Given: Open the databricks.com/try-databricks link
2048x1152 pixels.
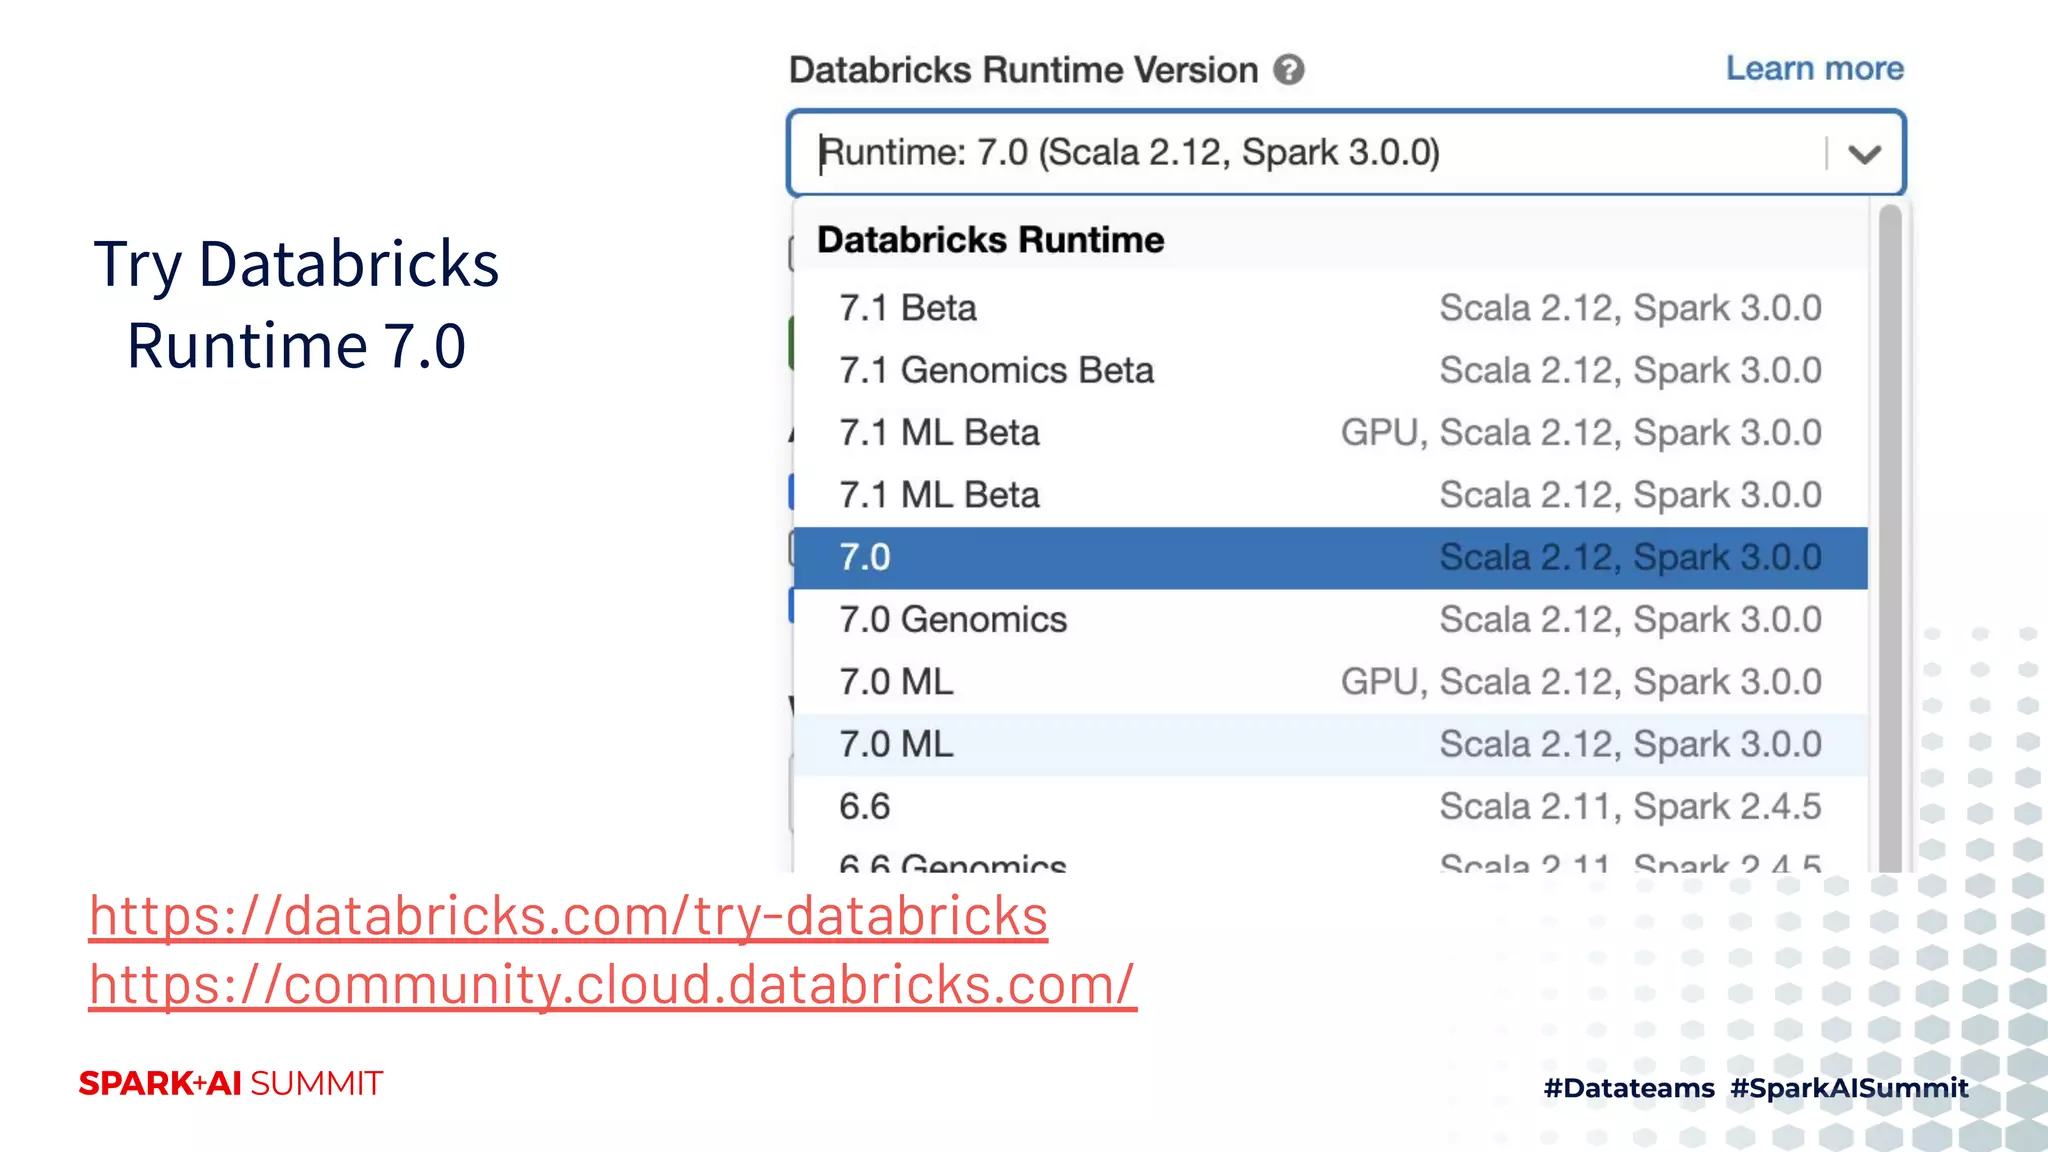Looking at the screenshot, I should 568,916.
